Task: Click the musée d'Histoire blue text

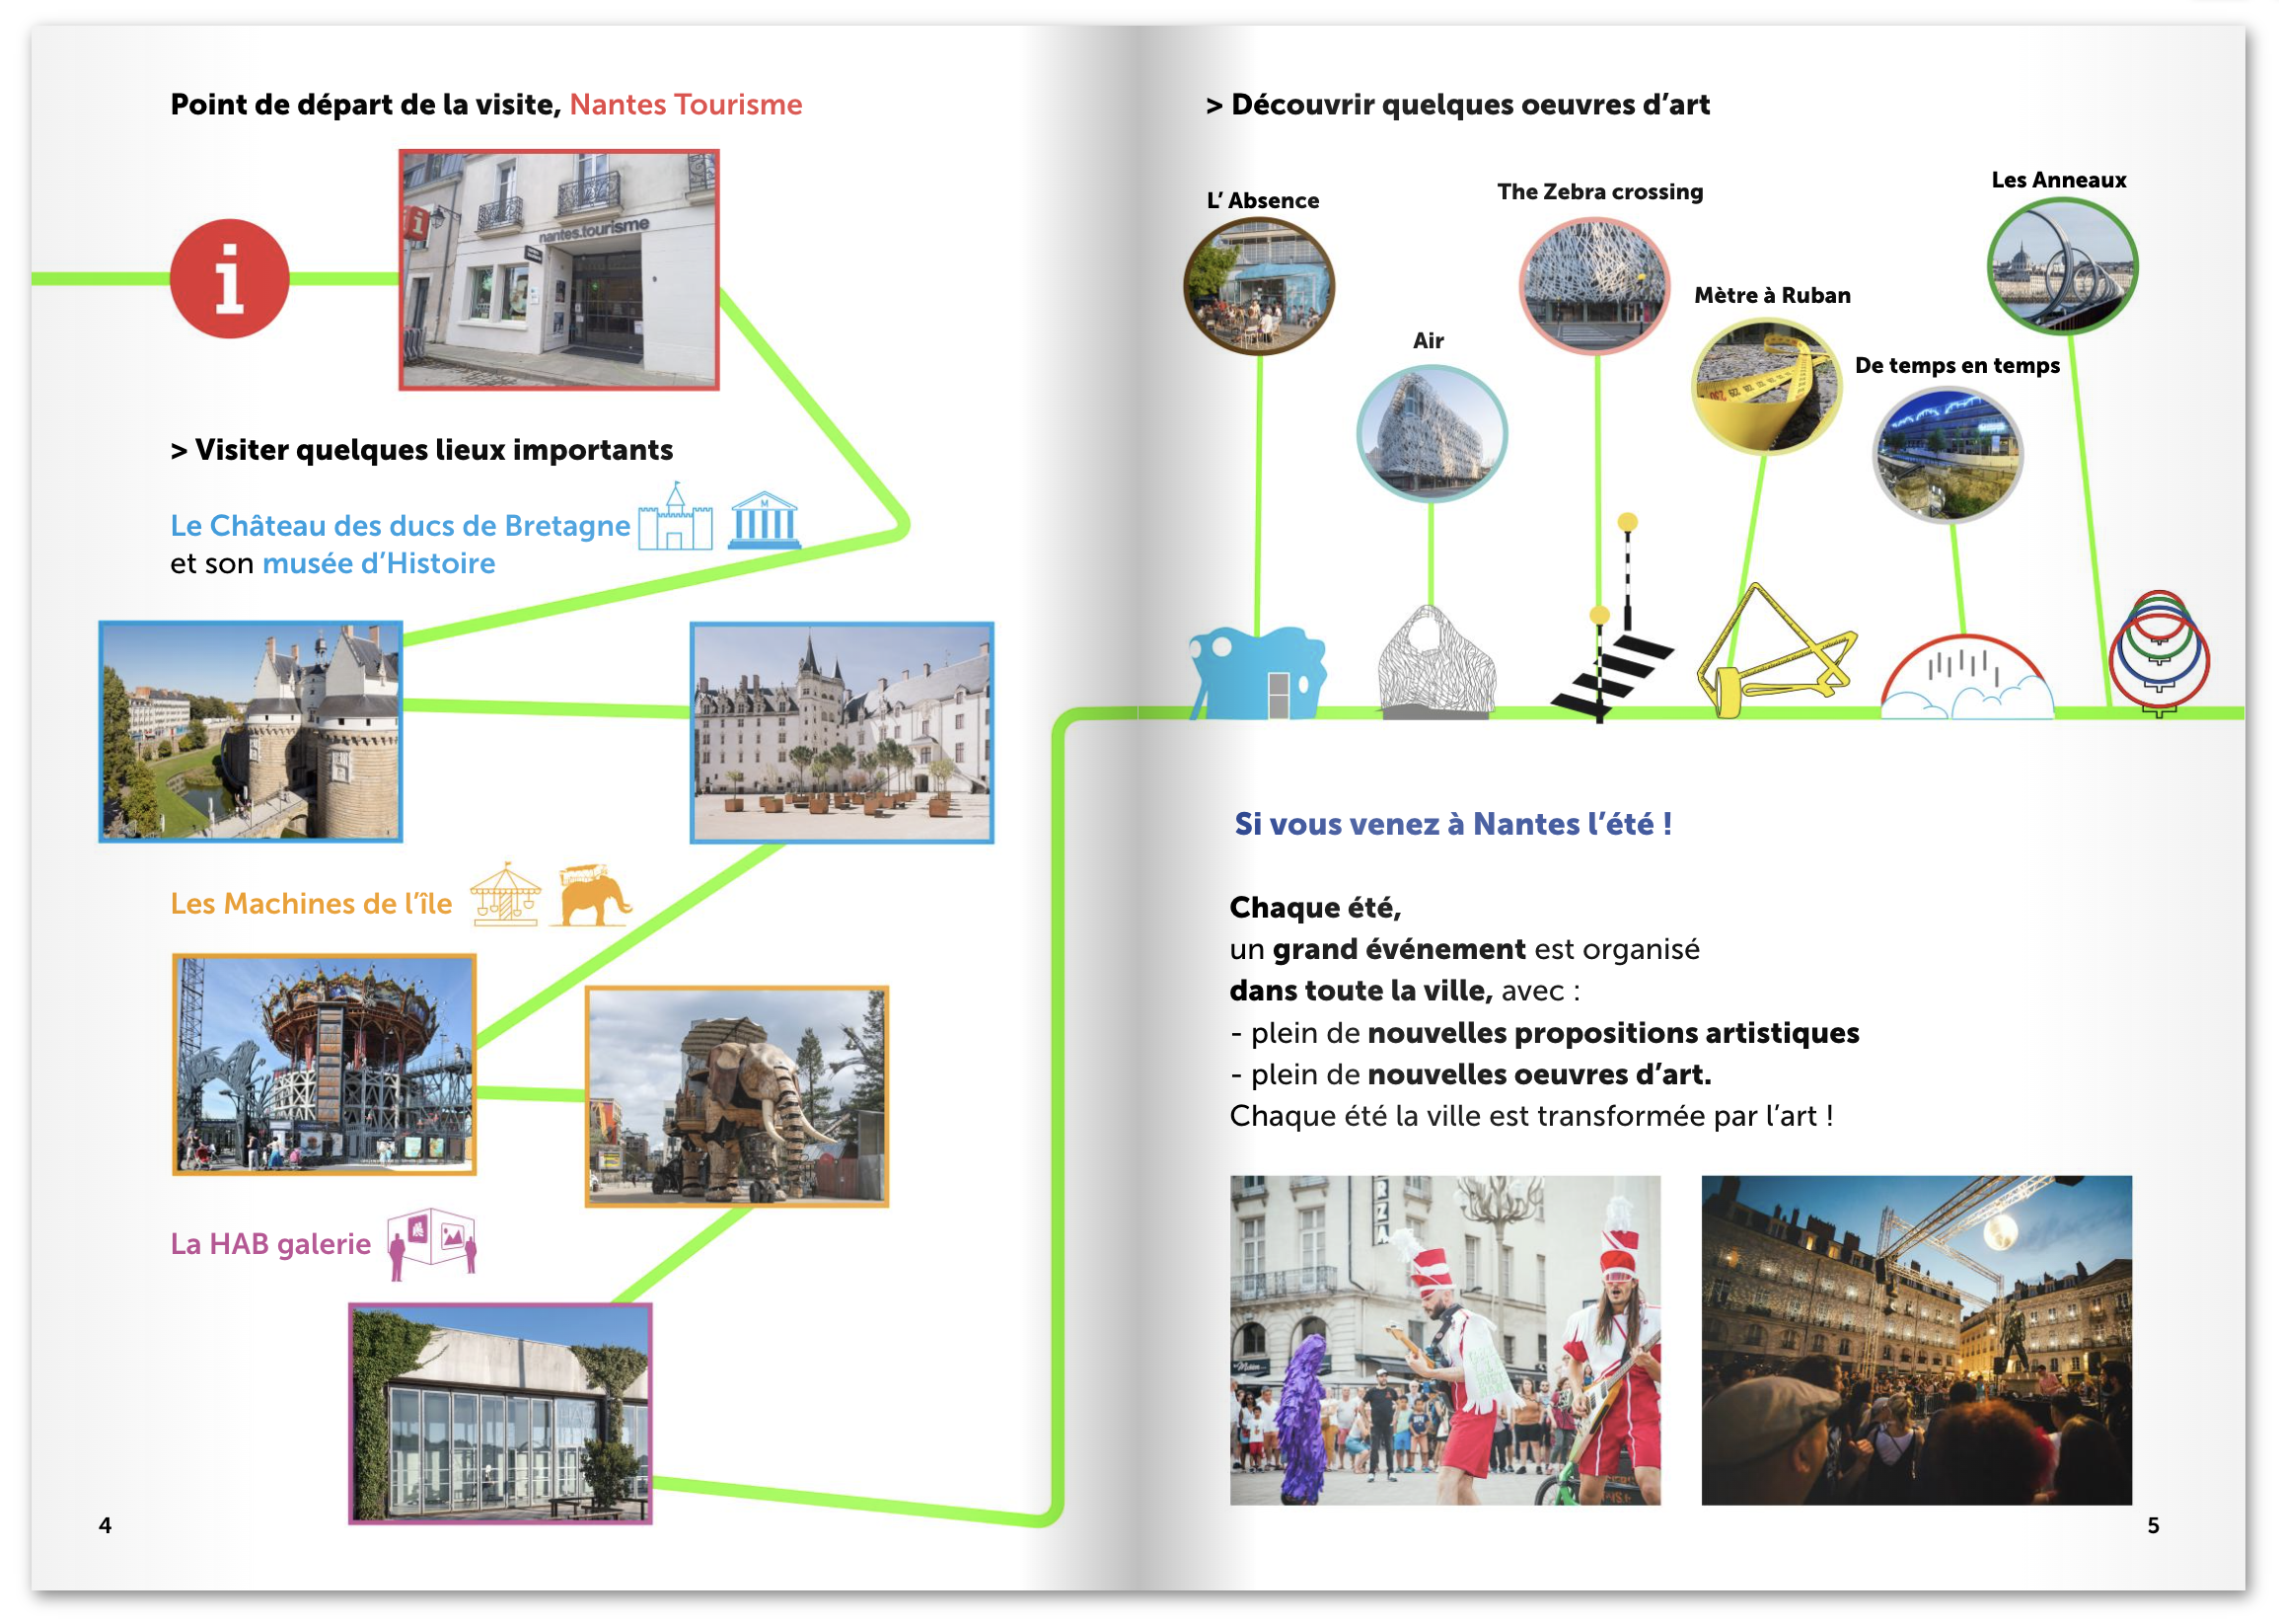Action: pyautogui.click(x=378, y=563)
